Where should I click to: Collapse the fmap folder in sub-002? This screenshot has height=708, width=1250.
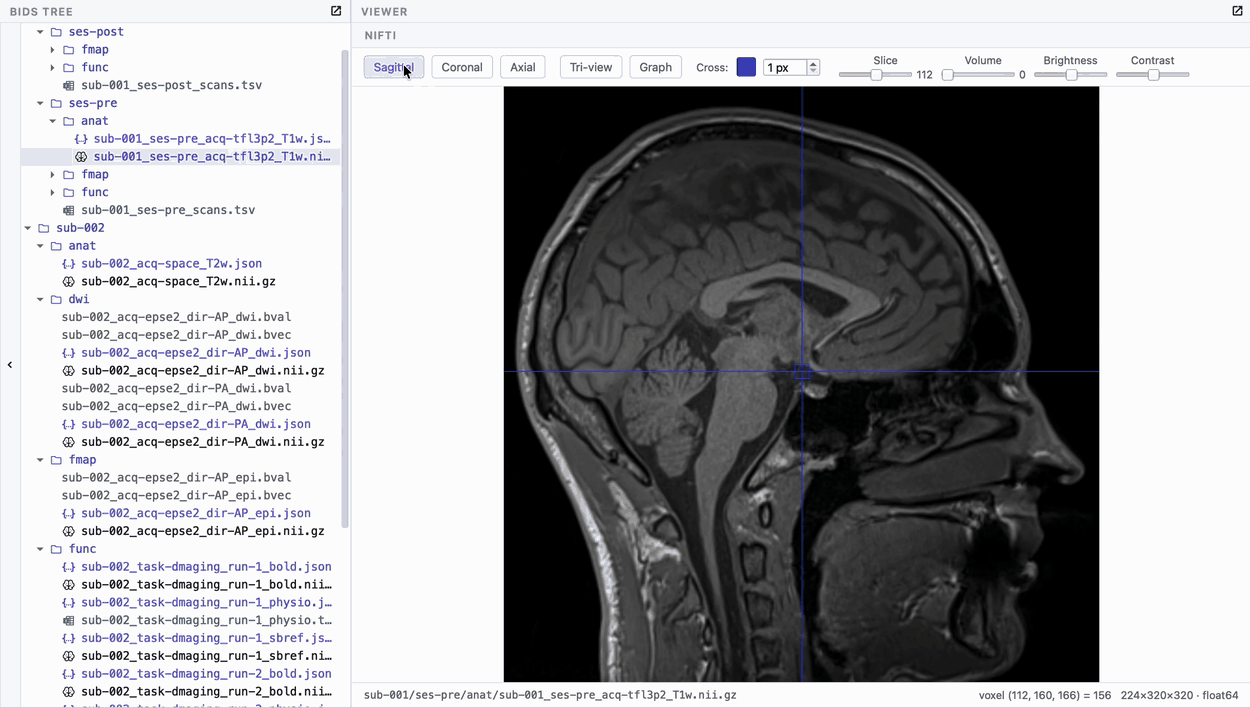(x=41, y=460)
